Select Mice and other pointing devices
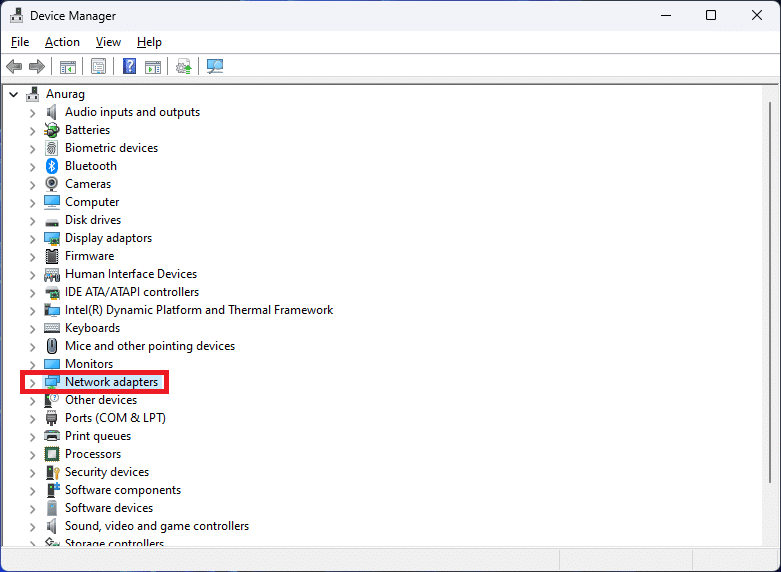Viewport: 781px width, 572px height. tap(149, 346)
